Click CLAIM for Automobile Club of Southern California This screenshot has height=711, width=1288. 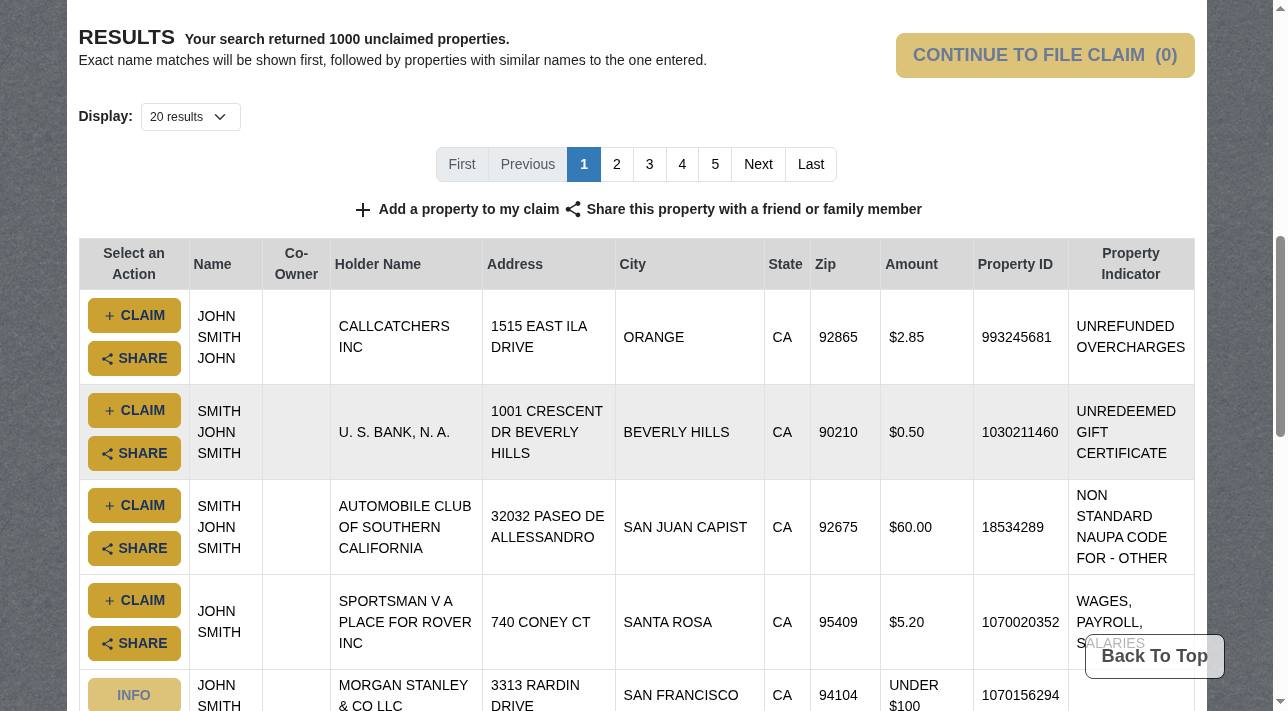click(134, 505)
